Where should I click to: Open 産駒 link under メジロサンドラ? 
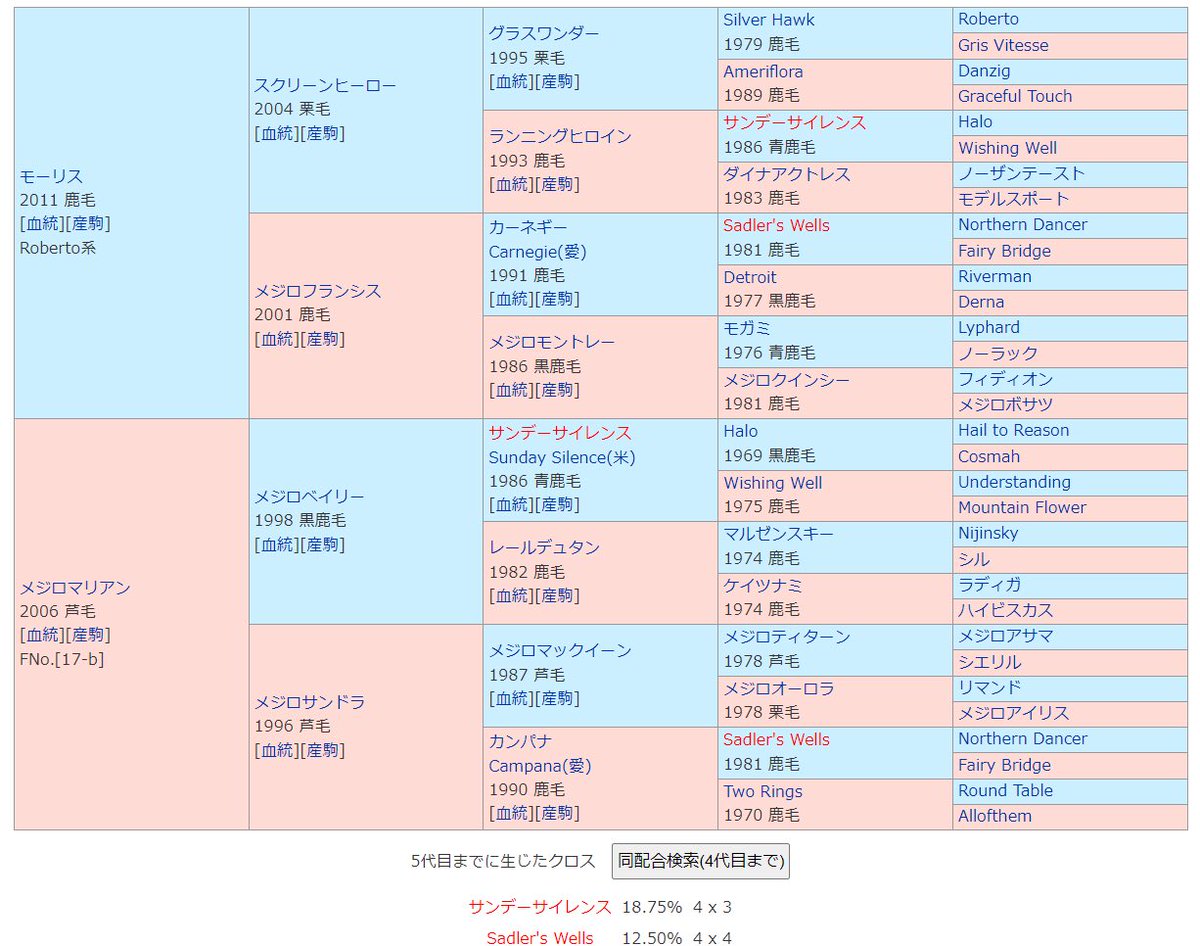pos(323,750)
